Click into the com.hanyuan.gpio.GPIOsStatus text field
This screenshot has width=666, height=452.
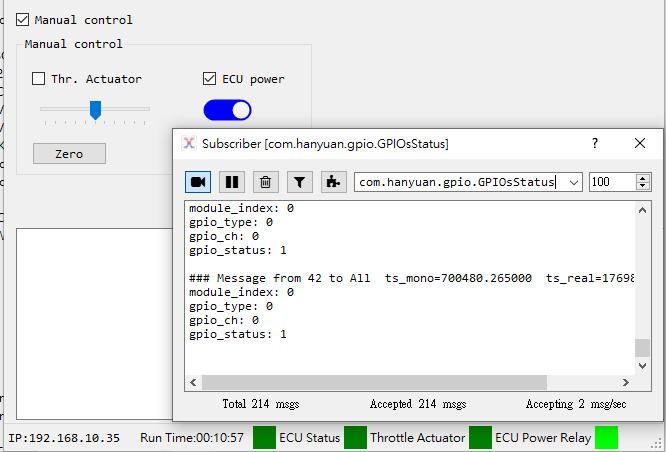pos(457,182)
